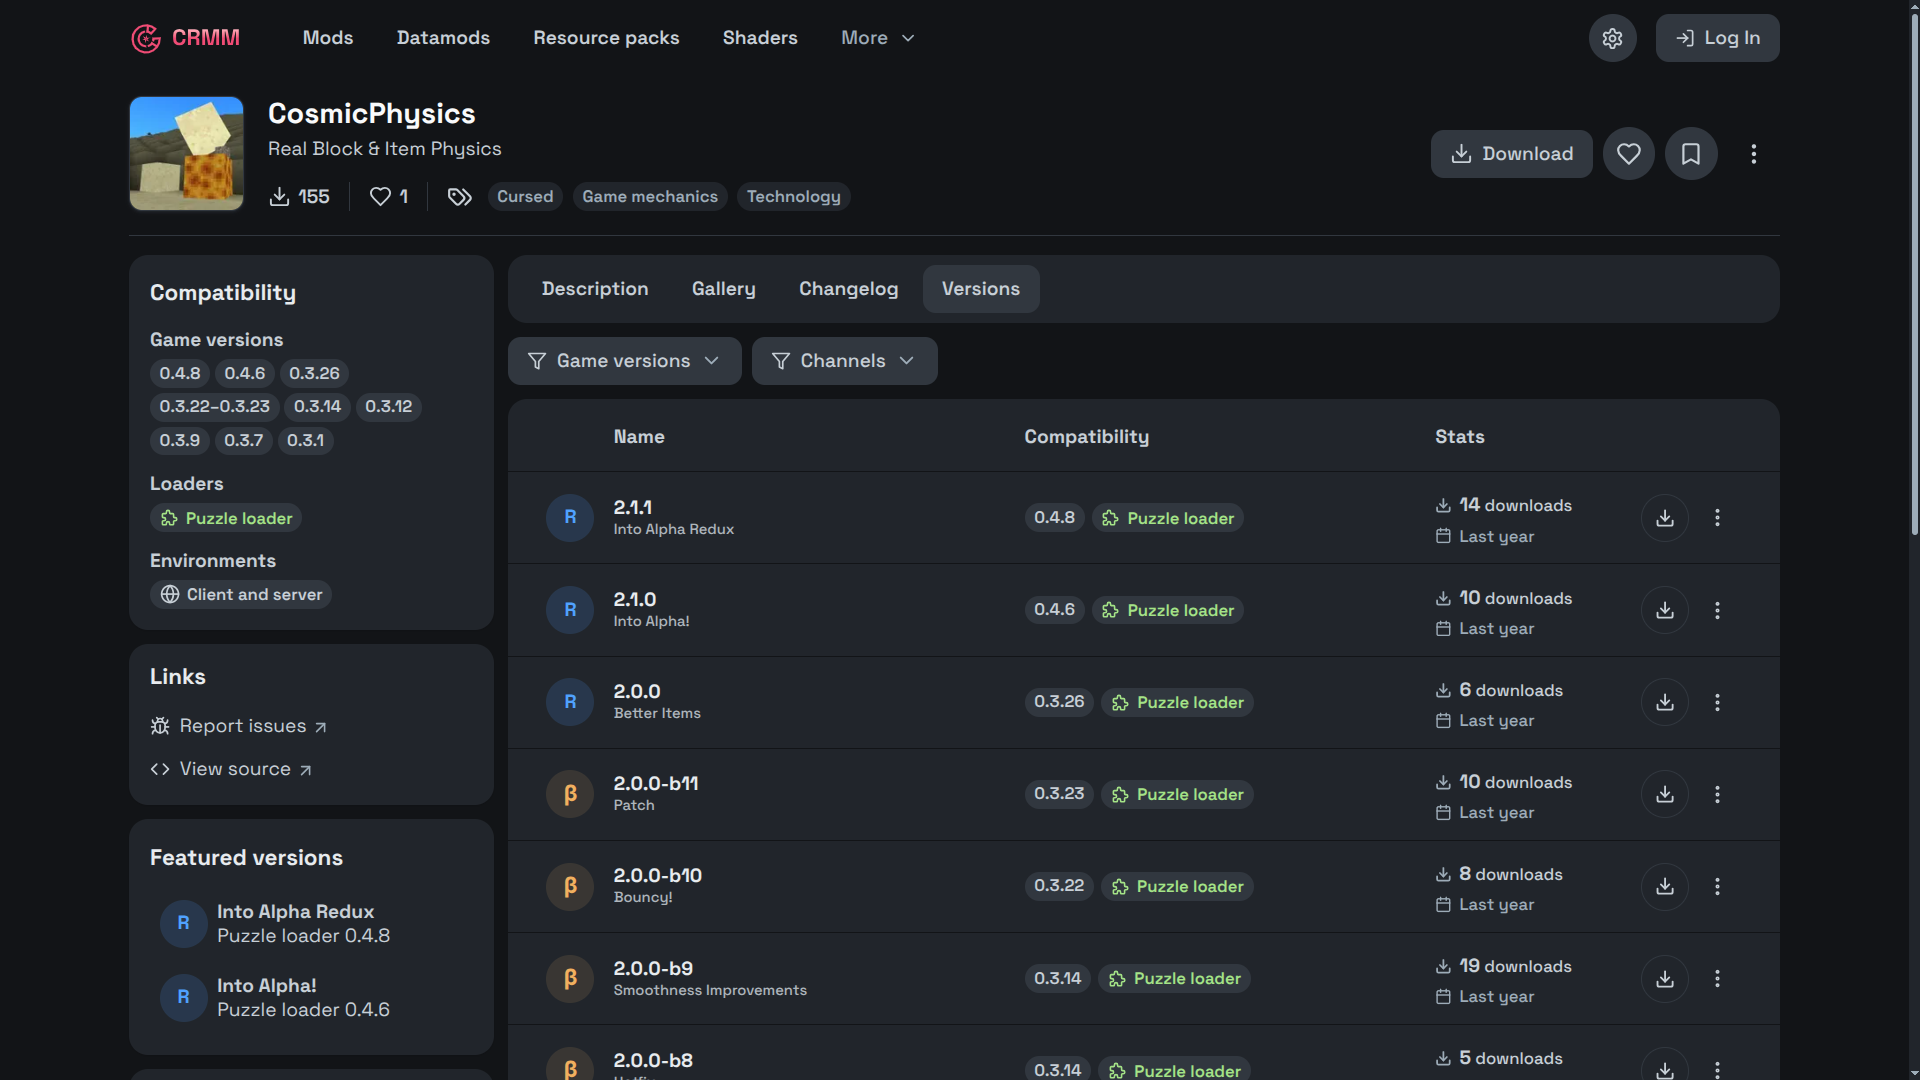
Task: Switch to the Changelog tab
Action: [848, 289]
